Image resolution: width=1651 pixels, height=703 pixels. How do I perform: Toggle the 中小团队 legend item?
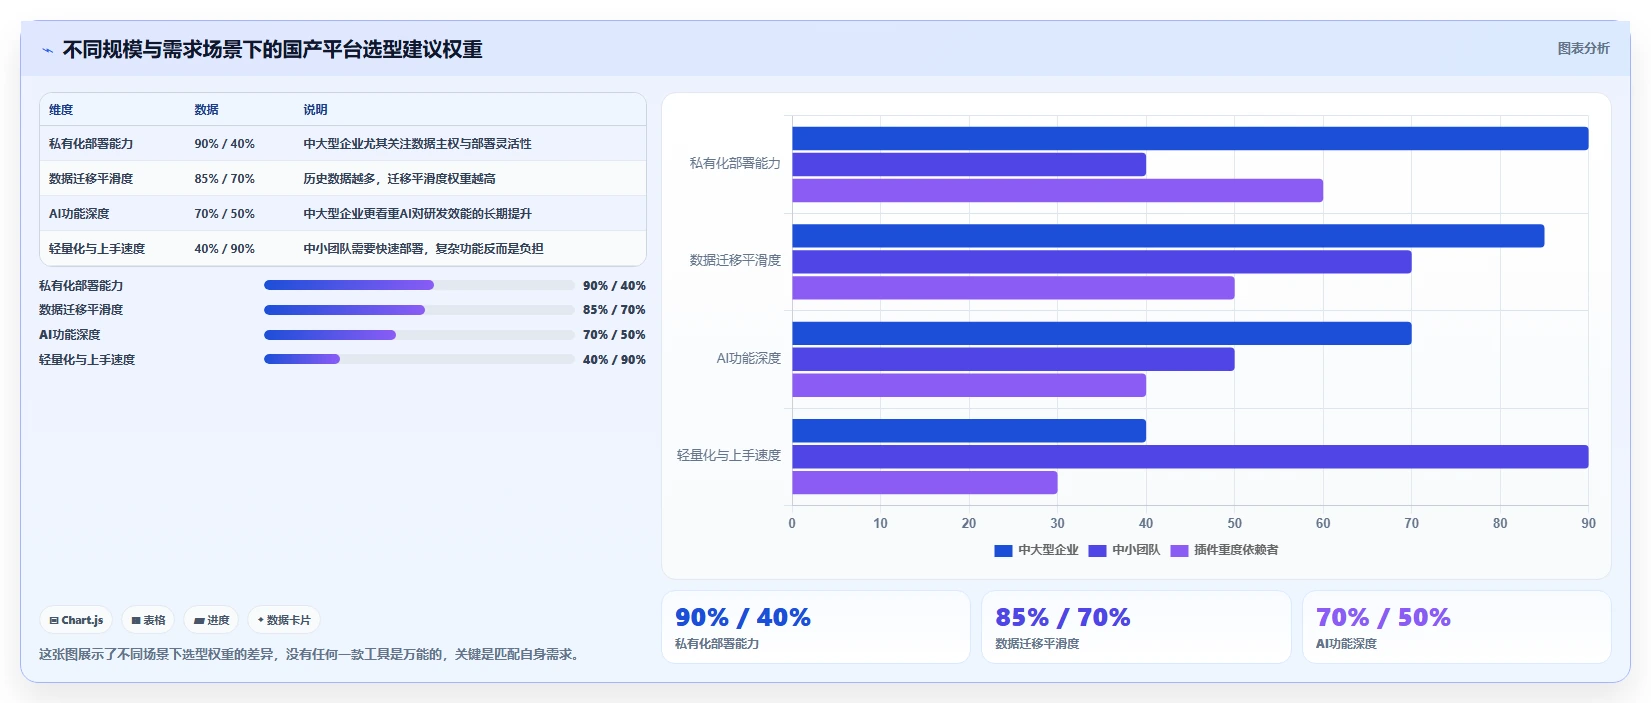point(1124,550)
